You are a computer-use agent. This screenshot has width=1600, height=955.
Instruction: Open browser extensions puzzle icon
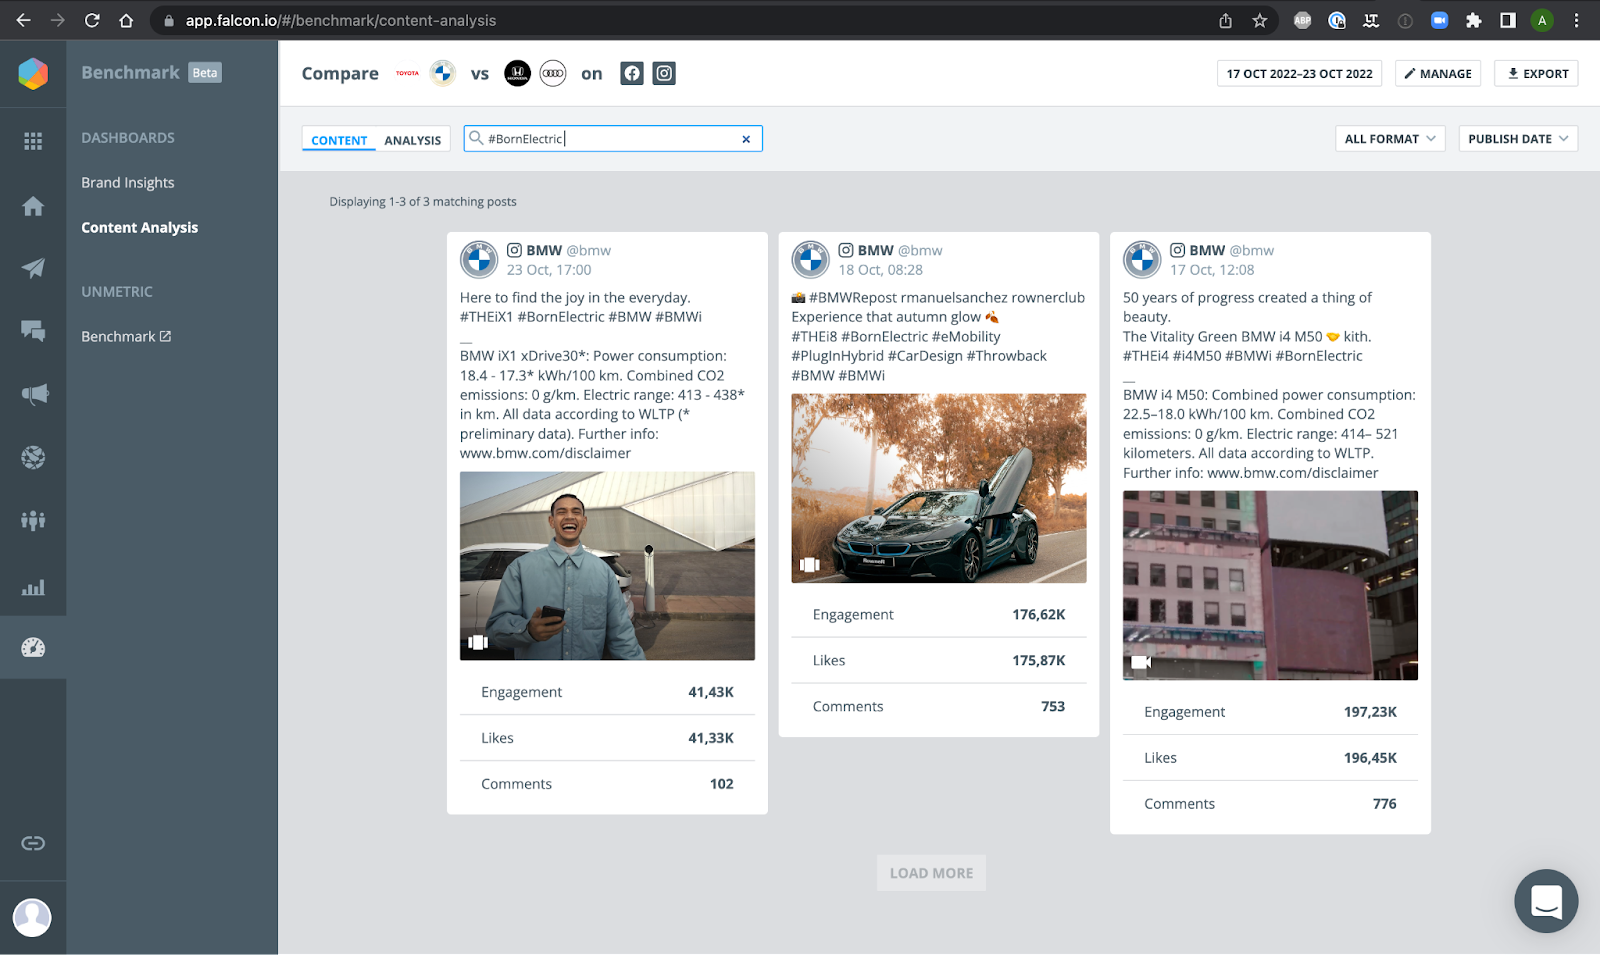tap(1473, 20)
